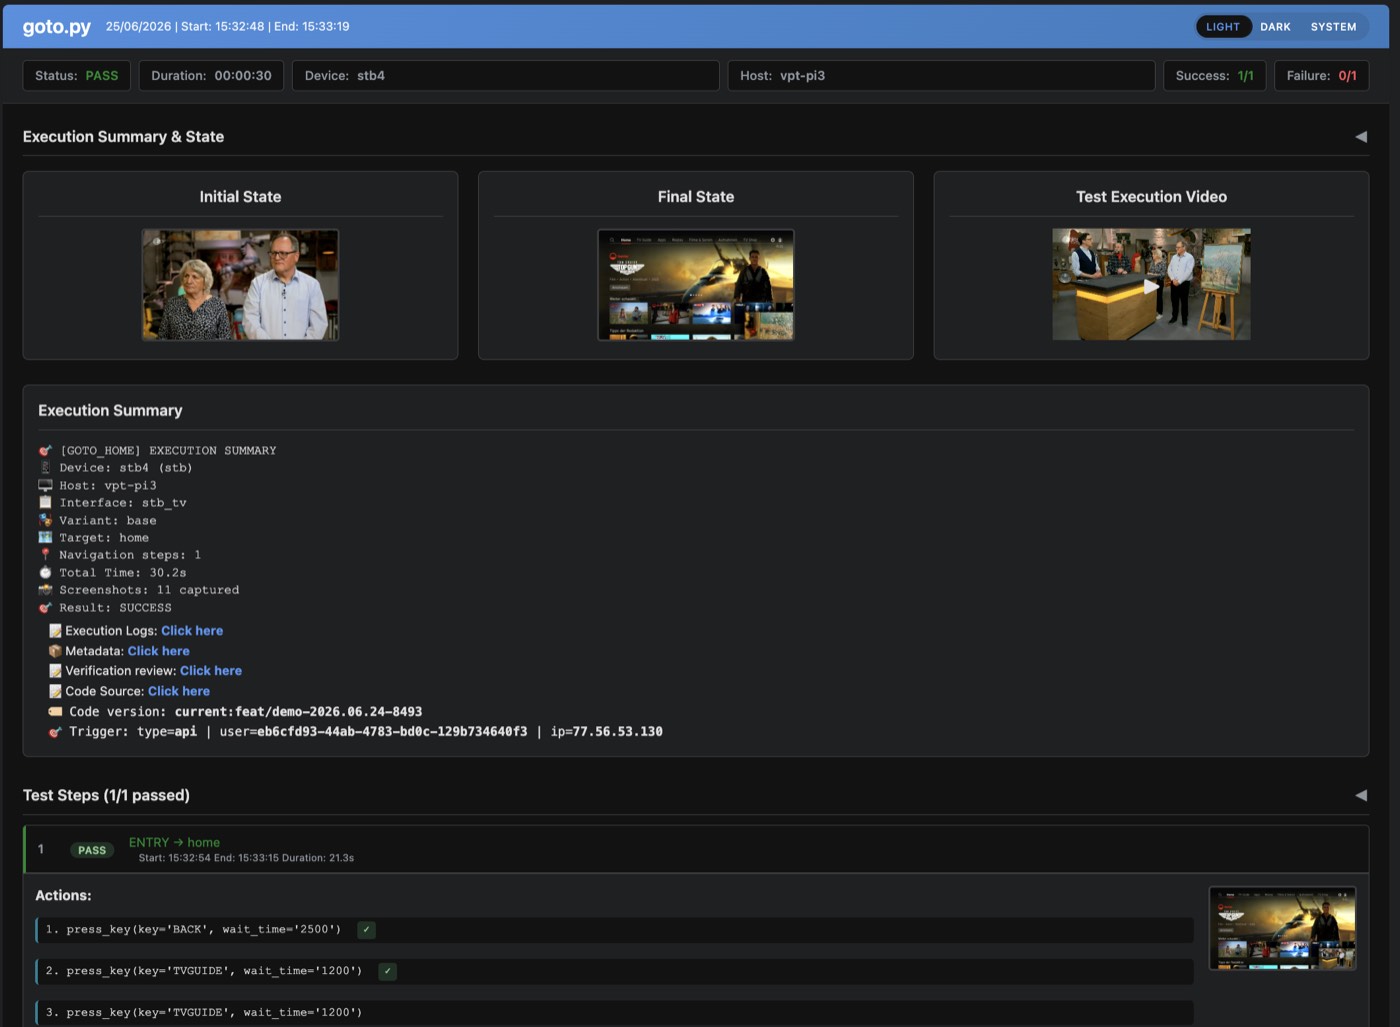Click the Code Source document icon
Viewport: 1400px width, 1027px height.
click(55, 691)
